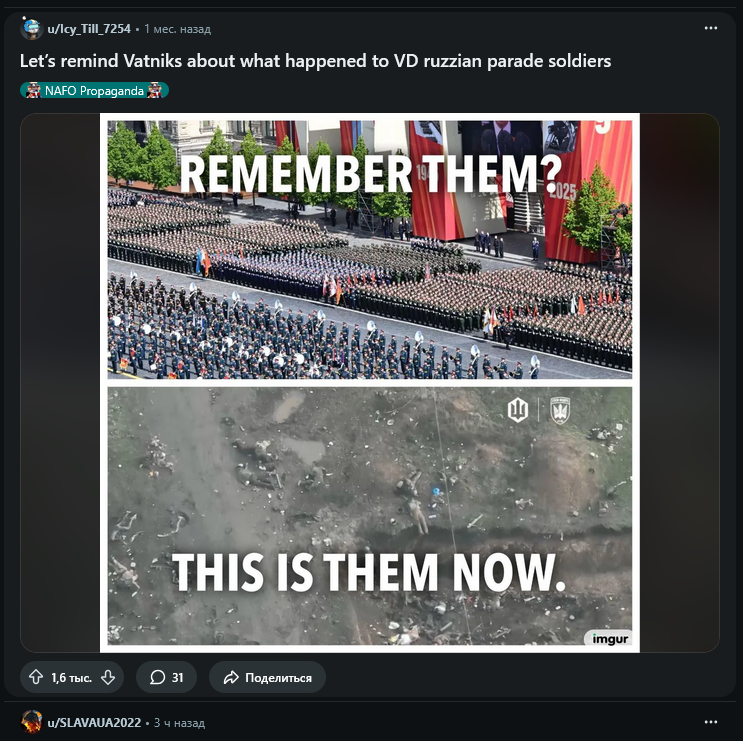Open three-dots menu for Icy_Till_7254 post
Viewport: 743px width, 741px height.
coord(710,28)
